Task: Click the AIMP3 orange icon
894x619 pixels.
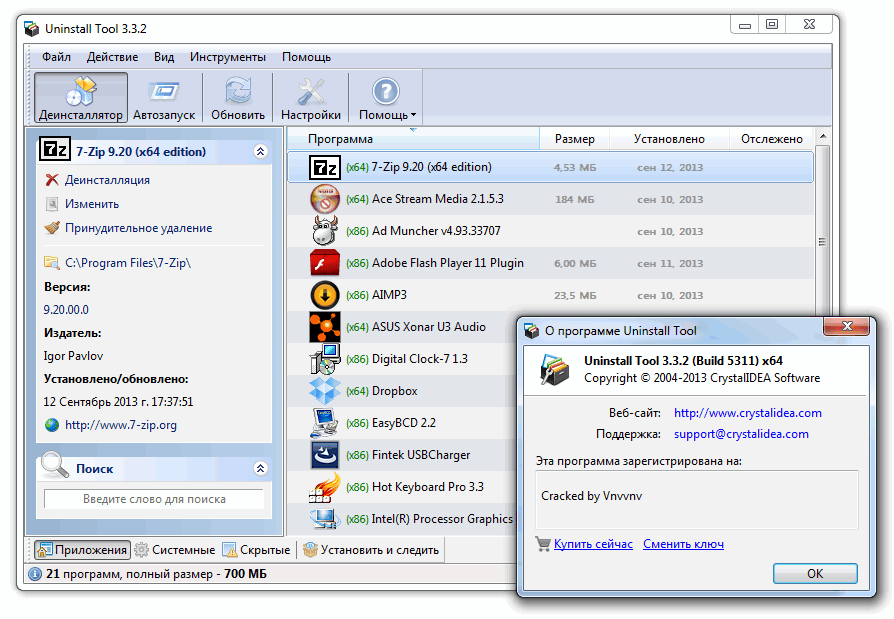Action: [x=325, y=295]
